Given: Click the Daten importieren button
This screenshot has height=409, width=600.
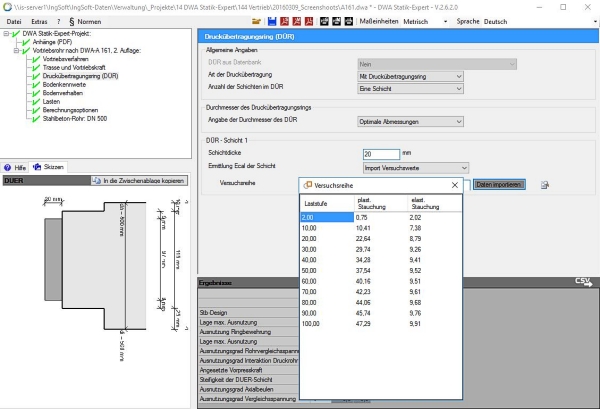Looking at the screenshot, I should (498, 185).
